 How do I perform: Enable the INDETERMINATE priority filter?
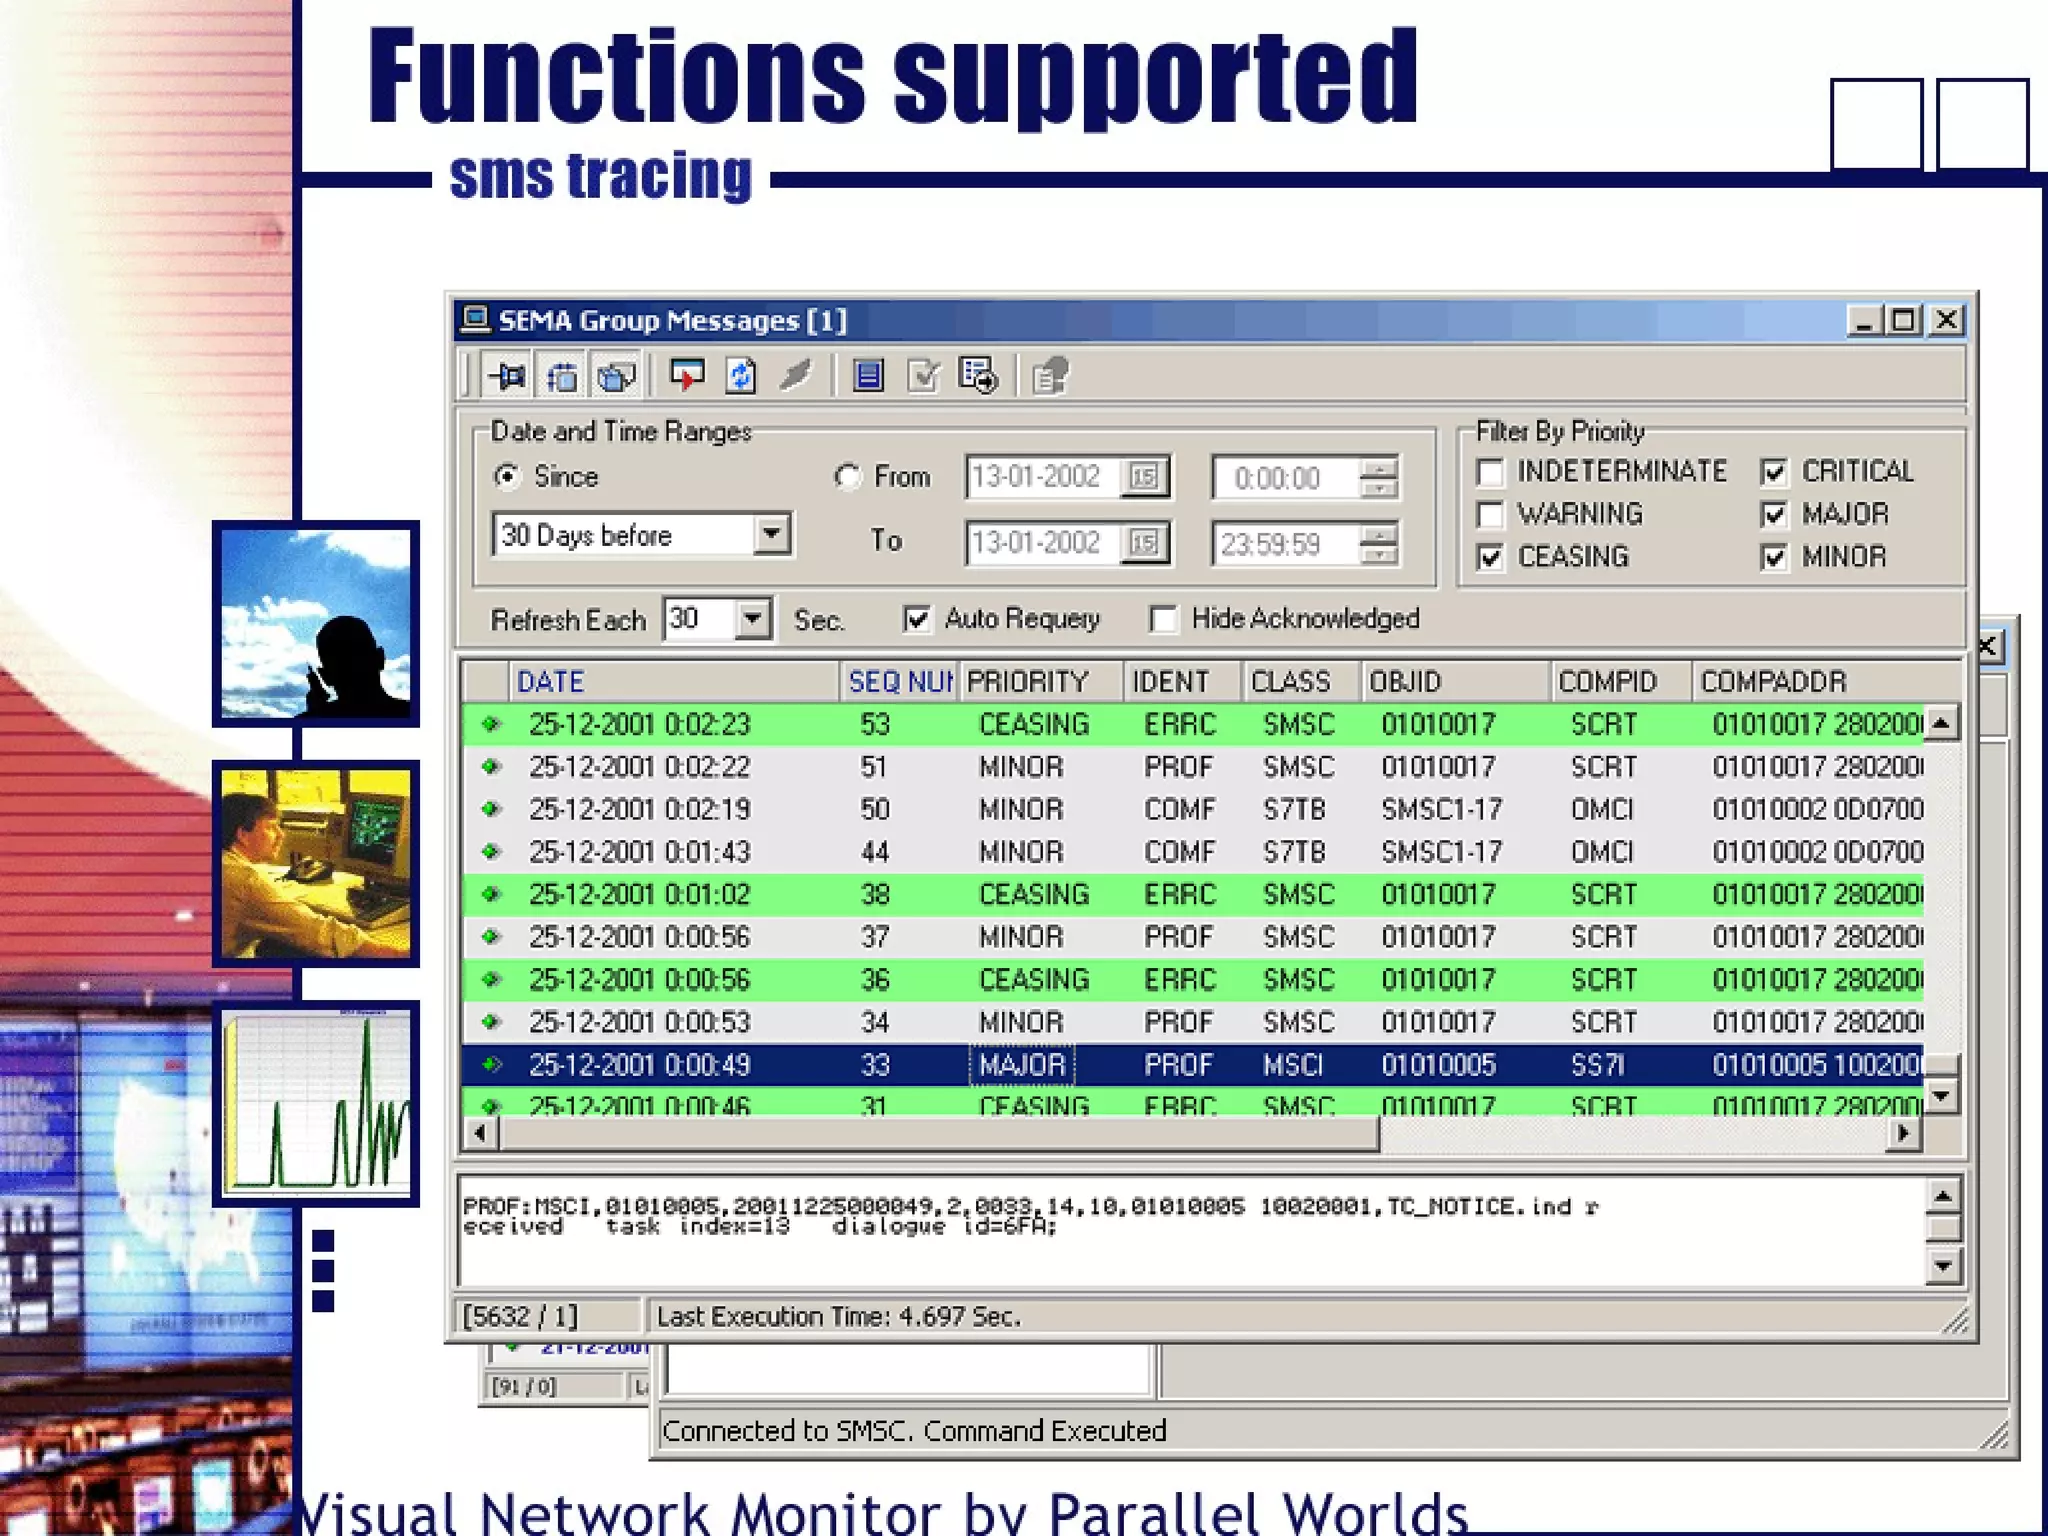(1490, 472)
